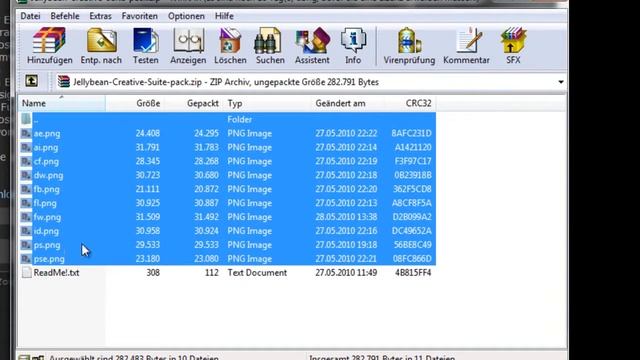Select the file name fl.png
The width and height of the screenshot is (640, 360).
click(x=45, y=203)
